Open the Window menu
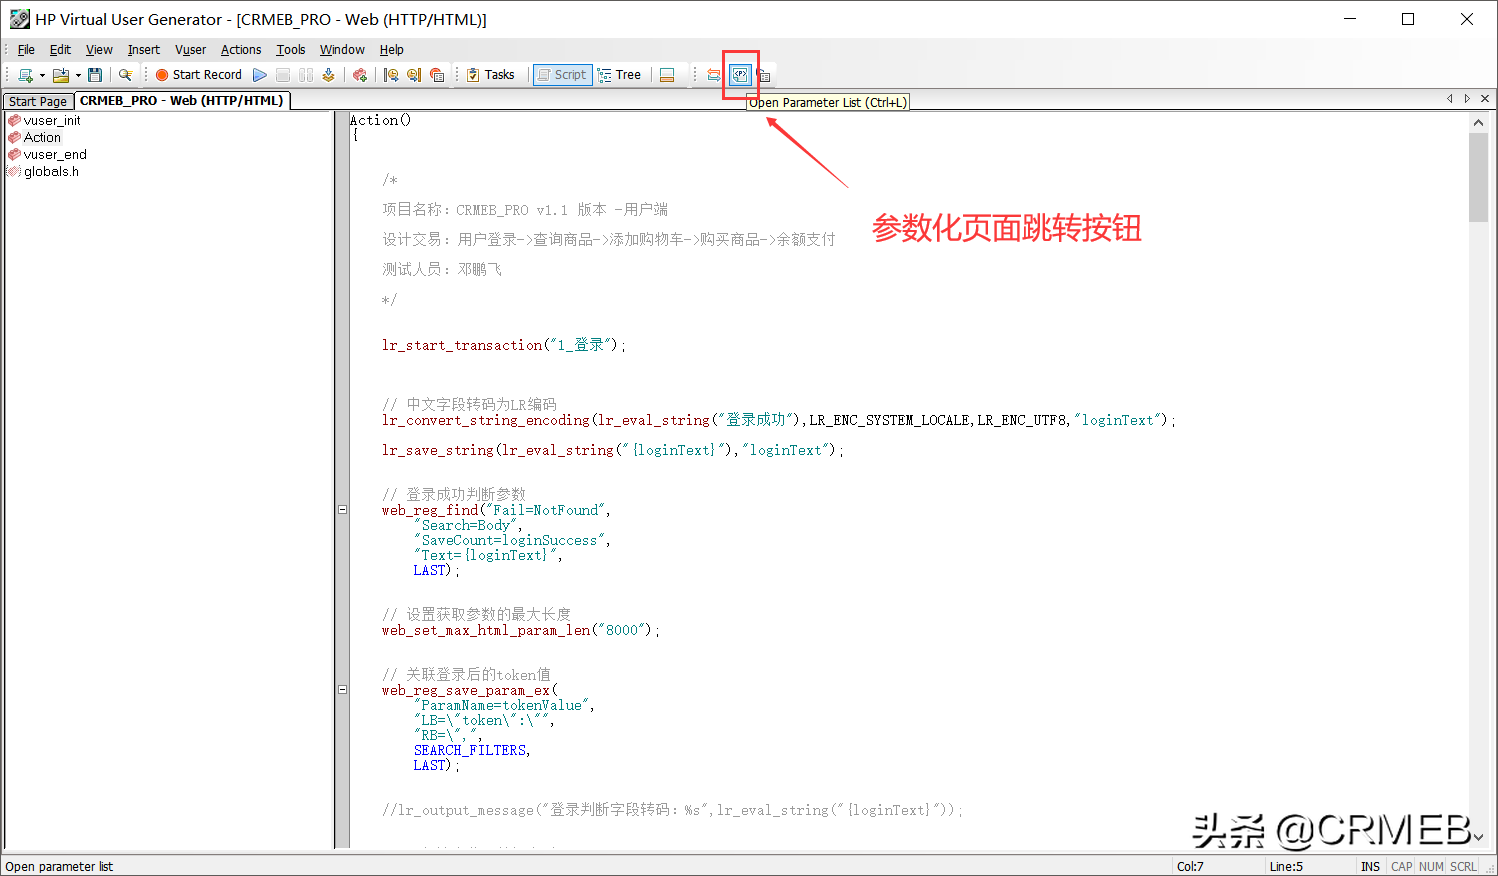 point(342,49)
